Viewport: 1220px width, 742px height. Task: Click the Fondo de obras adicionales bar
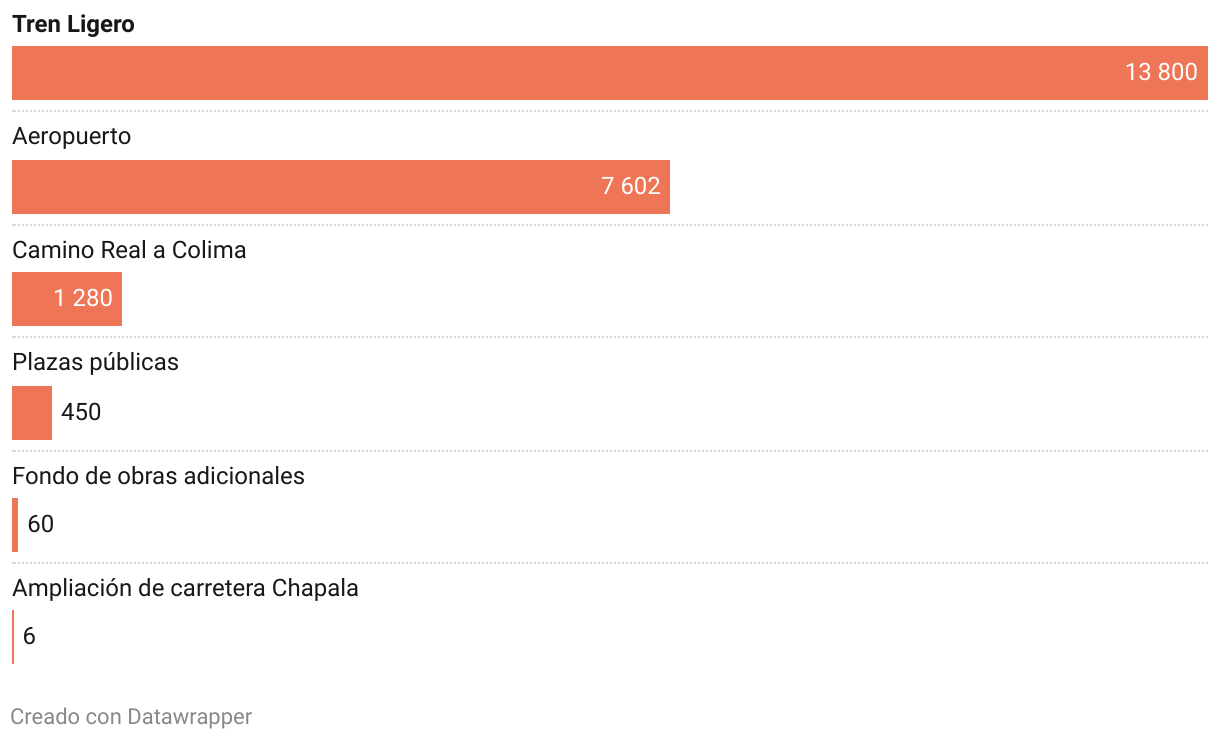point(15,525)
